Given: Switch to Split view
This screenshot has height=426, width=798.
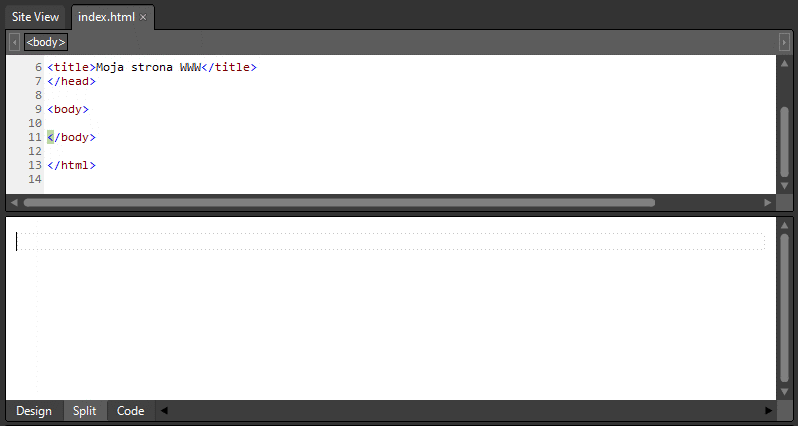Looking at the screenshot, I should (84, 411).
